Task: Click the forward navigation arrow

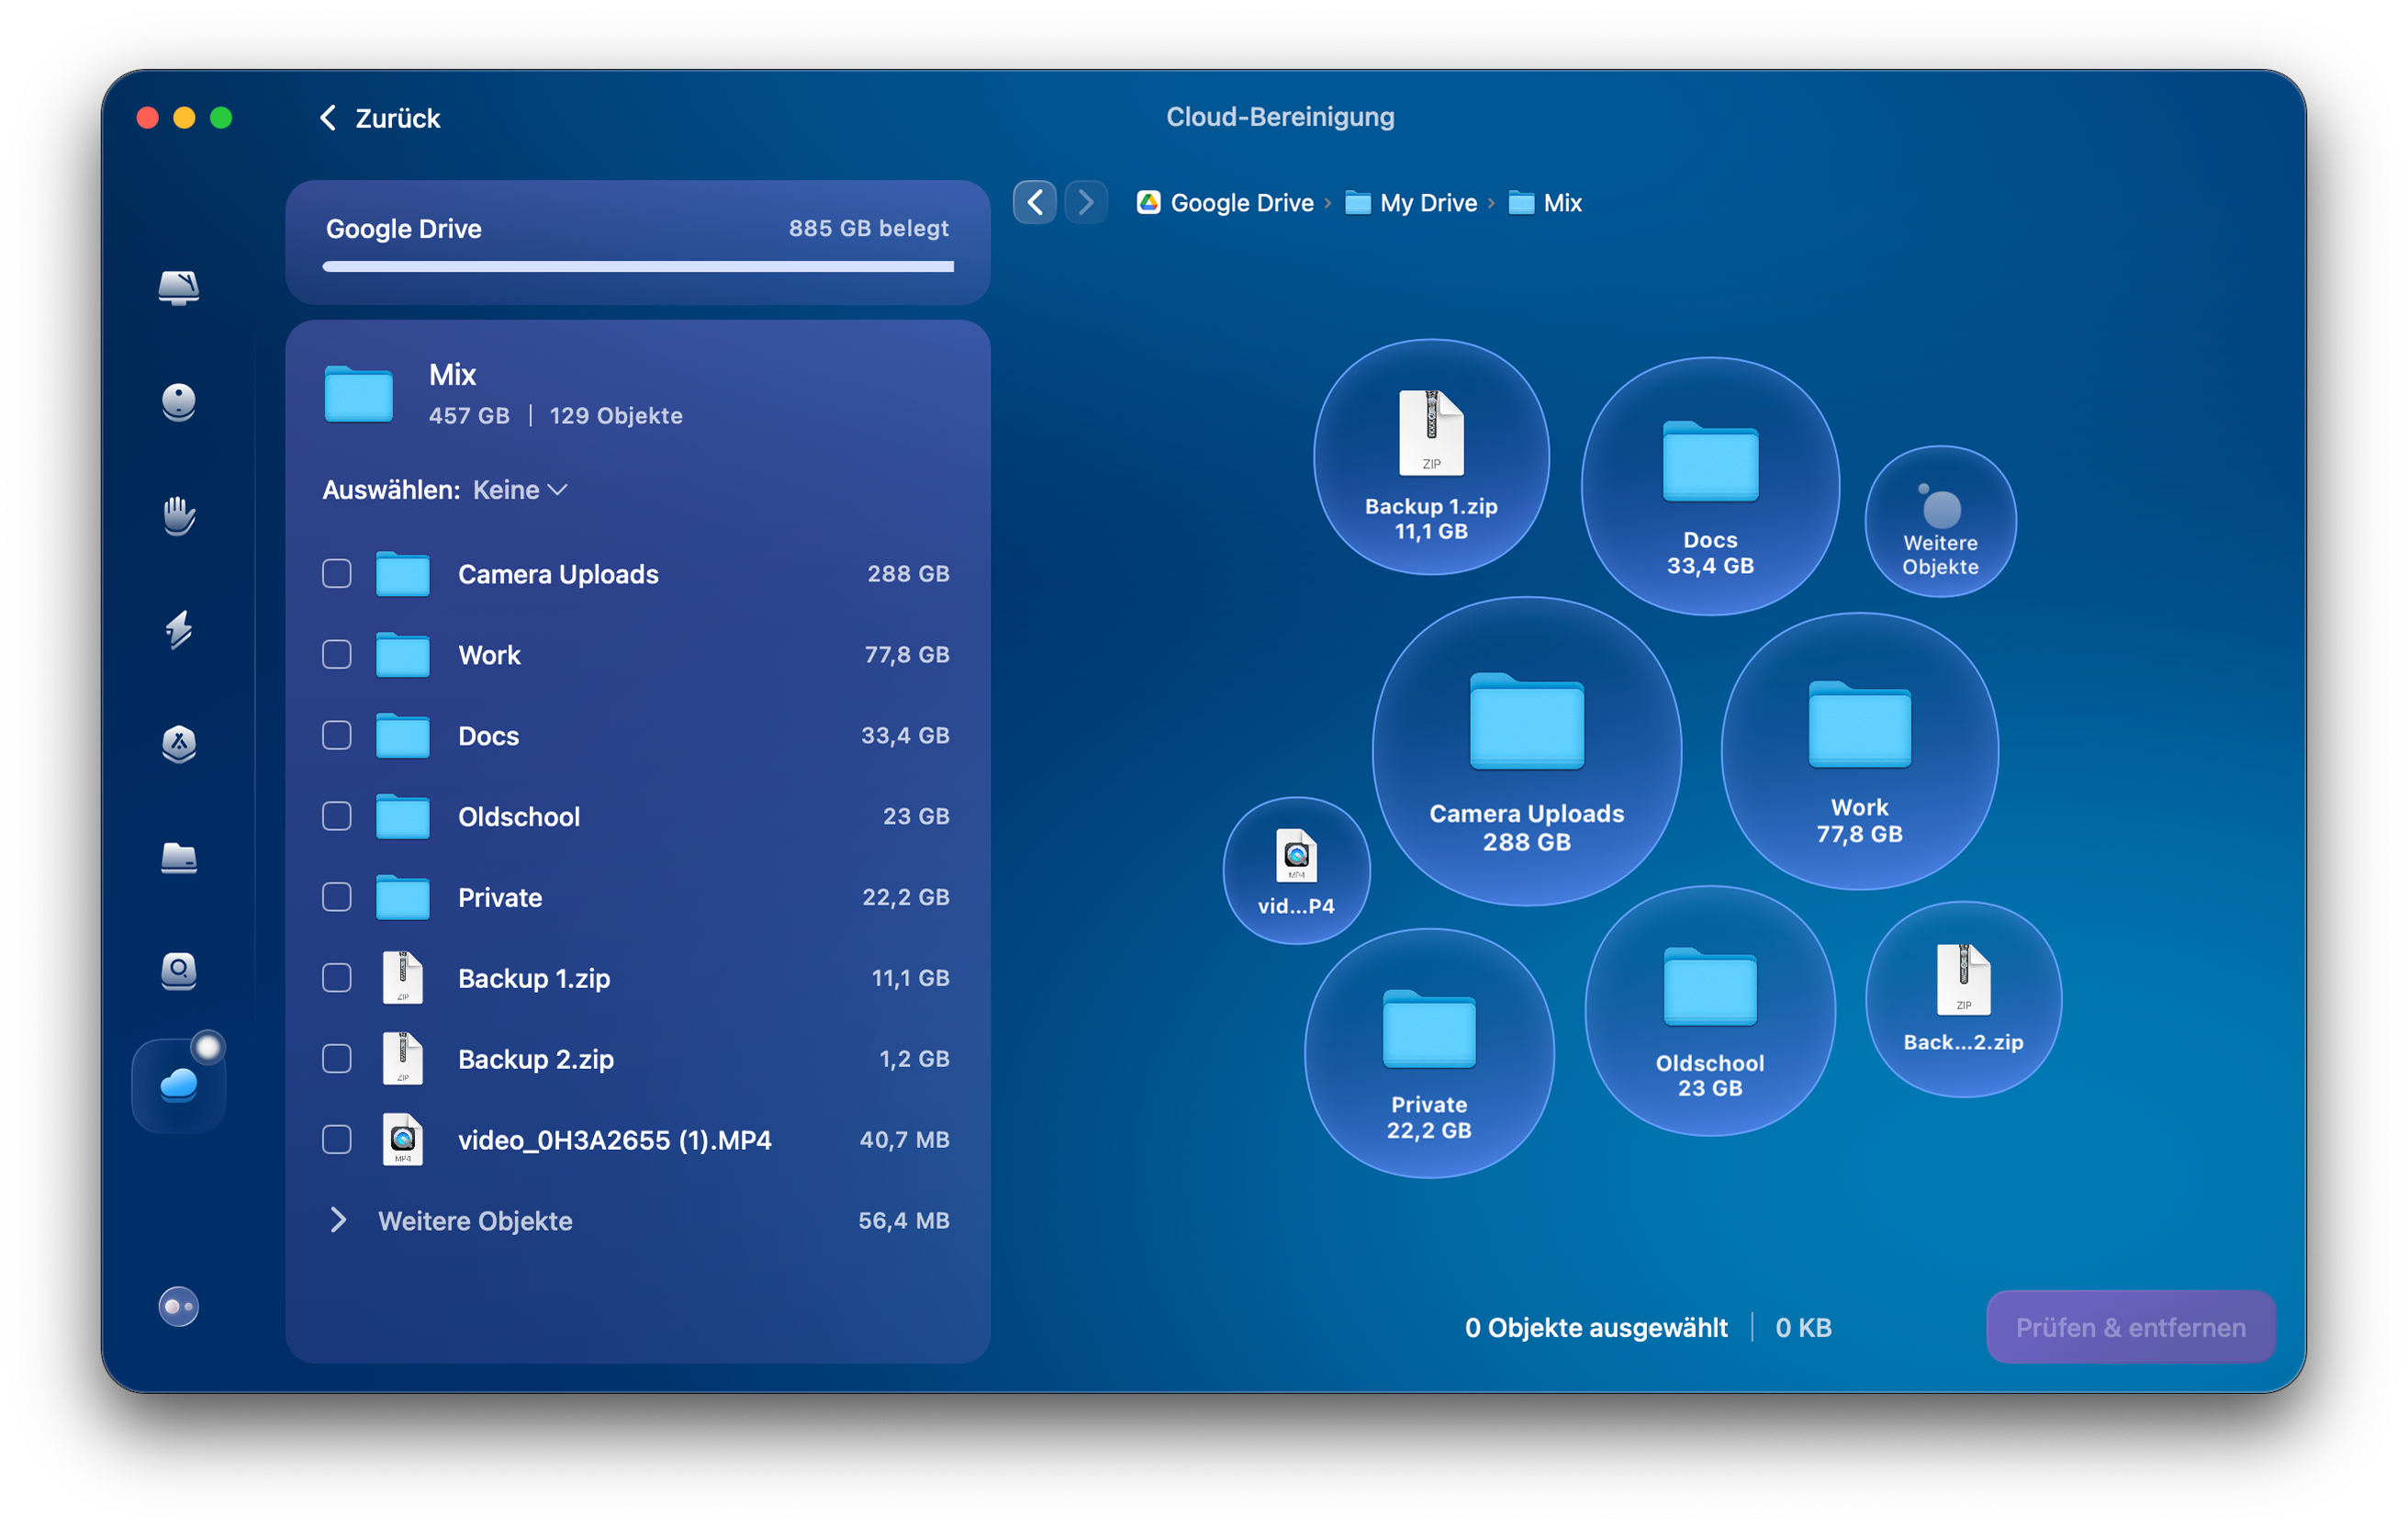Action: click(1086, 202)
